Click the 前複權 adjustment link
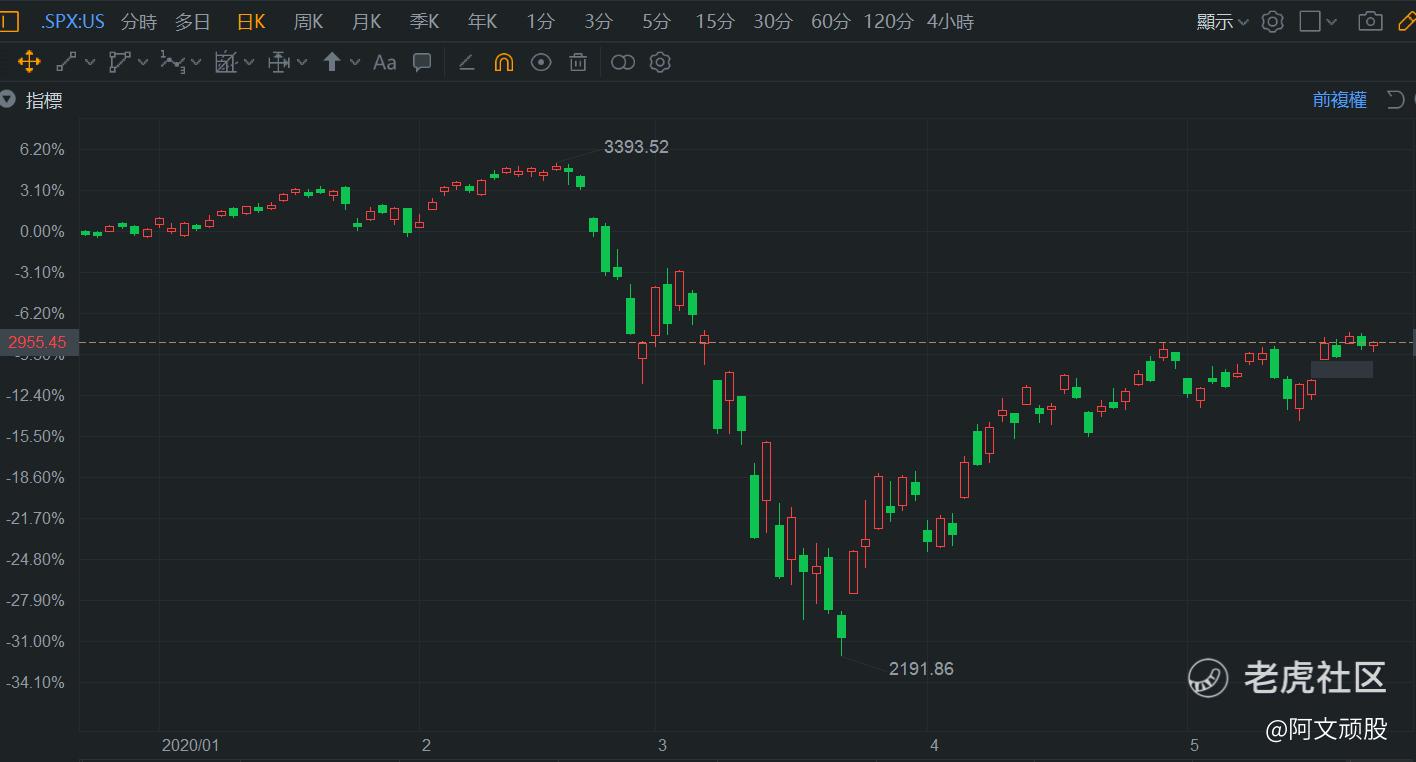 [x=1339, y=99]
